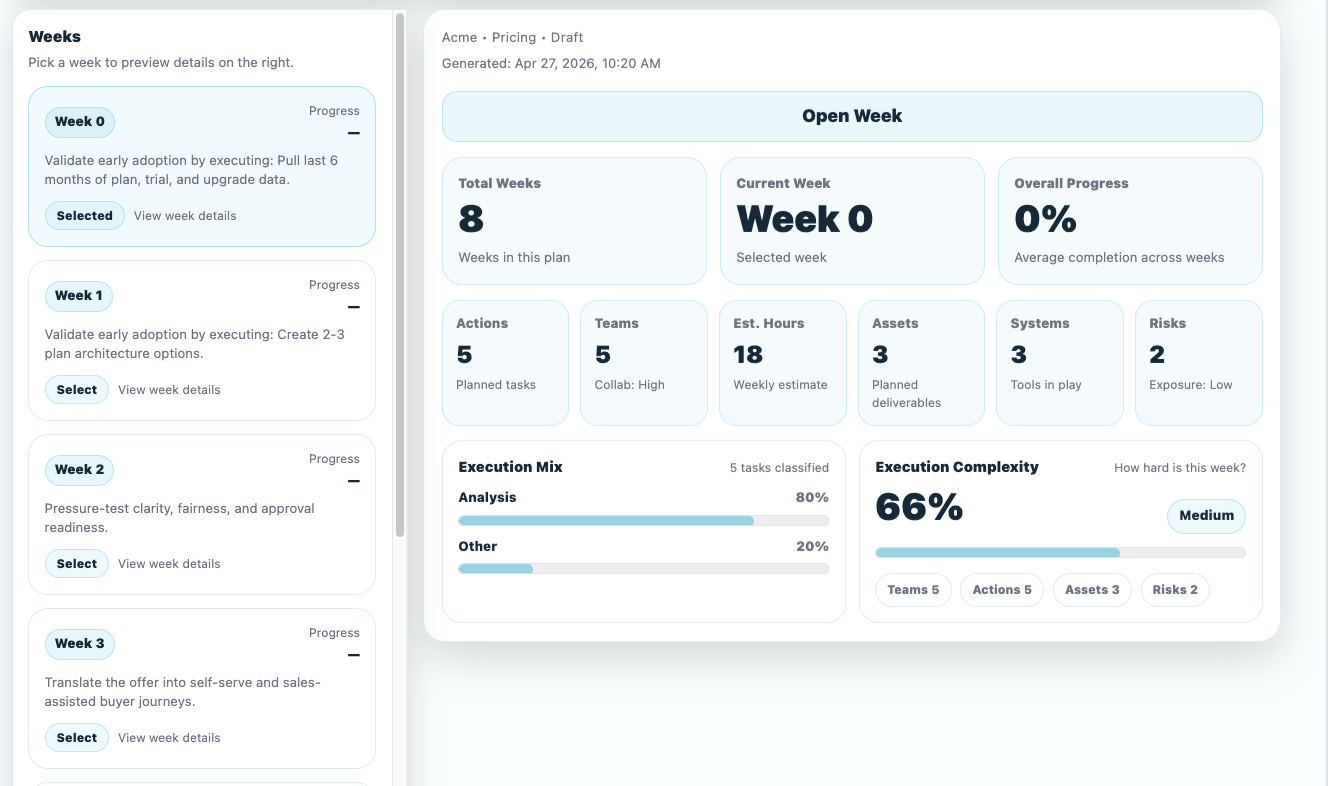Viewport: 1328px width, 786px height.
Task: Click the Open Week button
Action: coord(852,116)
